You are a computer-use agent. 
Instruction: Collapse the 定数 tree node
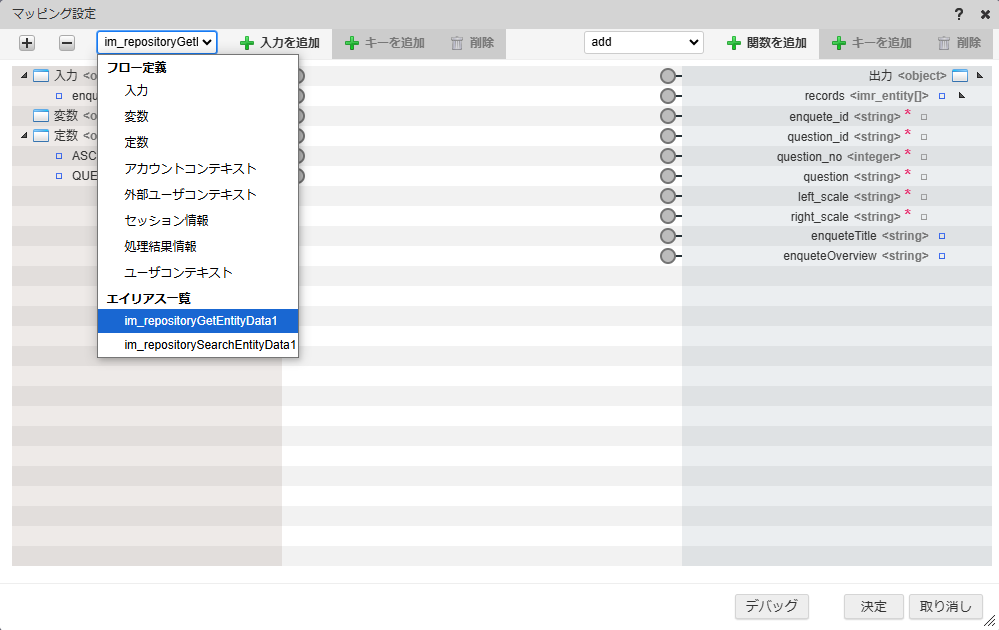coord(23,135)
